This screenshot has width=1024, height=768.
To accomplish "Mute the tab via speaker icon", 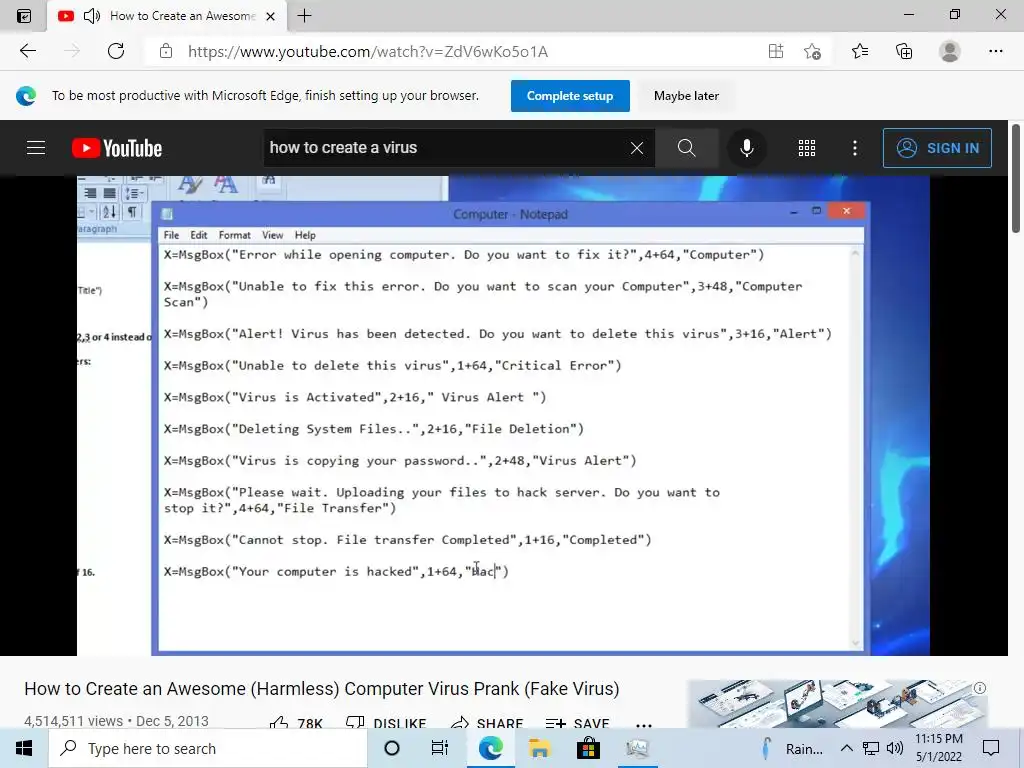I will (x=91, y=16).
